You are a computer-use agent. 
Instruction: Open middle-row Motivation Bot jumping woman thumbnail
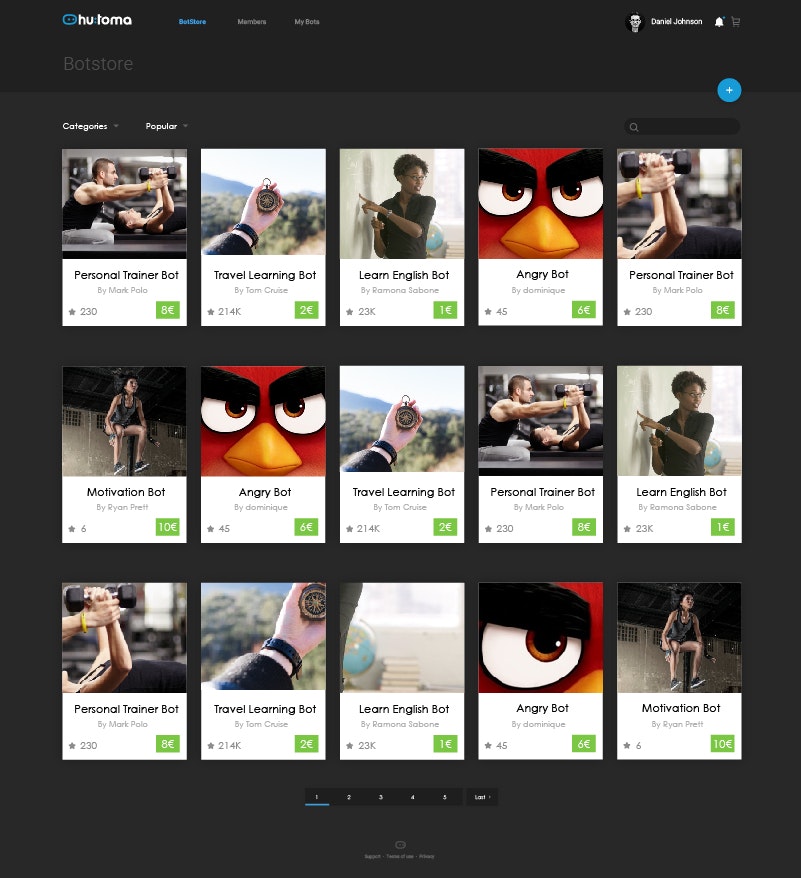(x=124, y=421)
